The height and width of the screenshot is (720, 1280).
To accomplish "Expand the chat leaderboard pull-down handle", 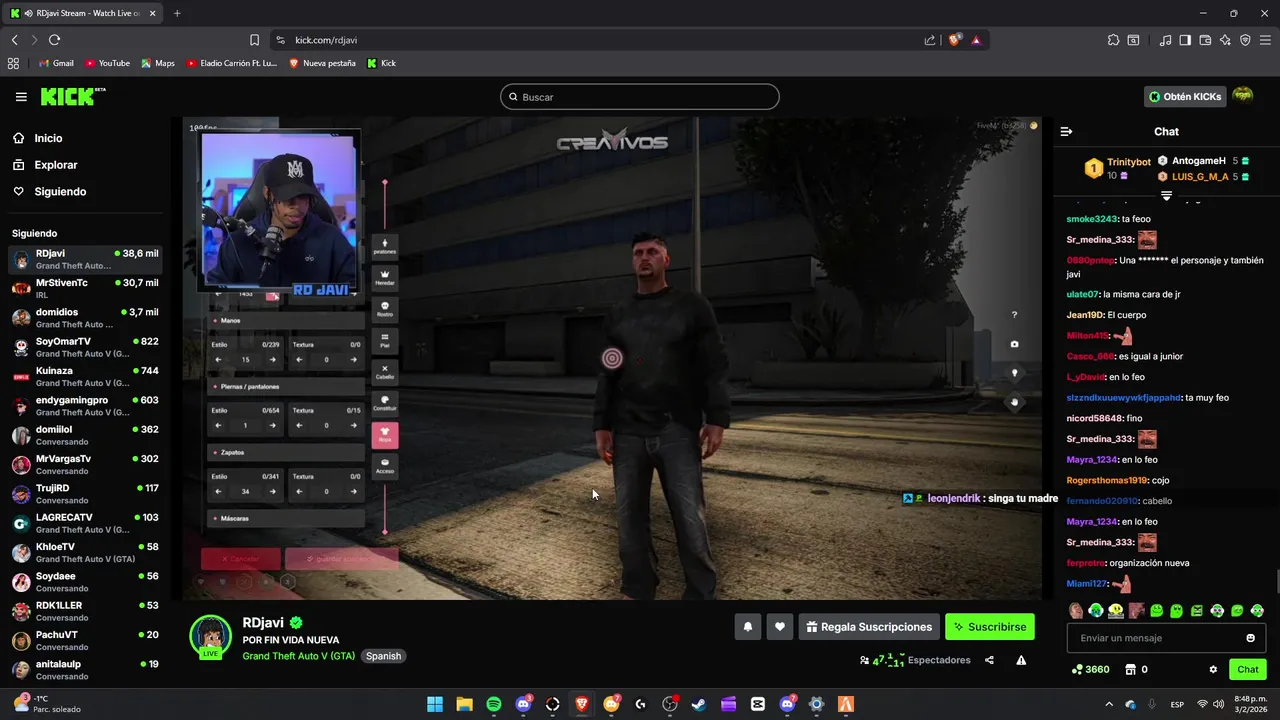I will (x=1166, y=195).
